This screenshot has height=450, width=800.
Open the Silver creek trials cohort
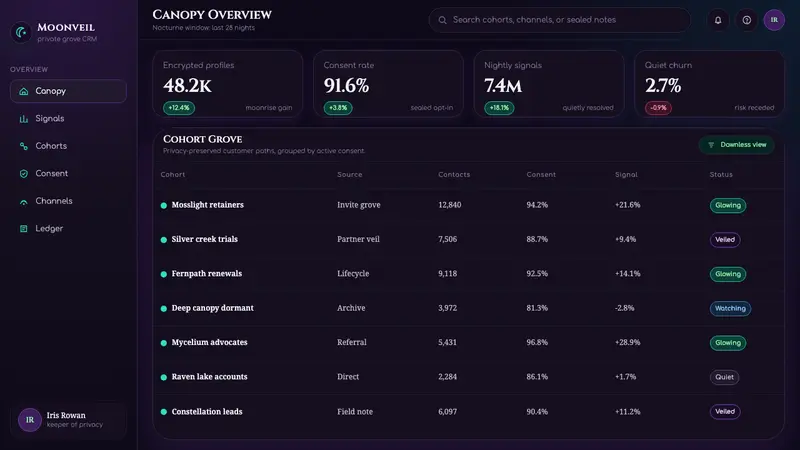[x=205, y=239]
